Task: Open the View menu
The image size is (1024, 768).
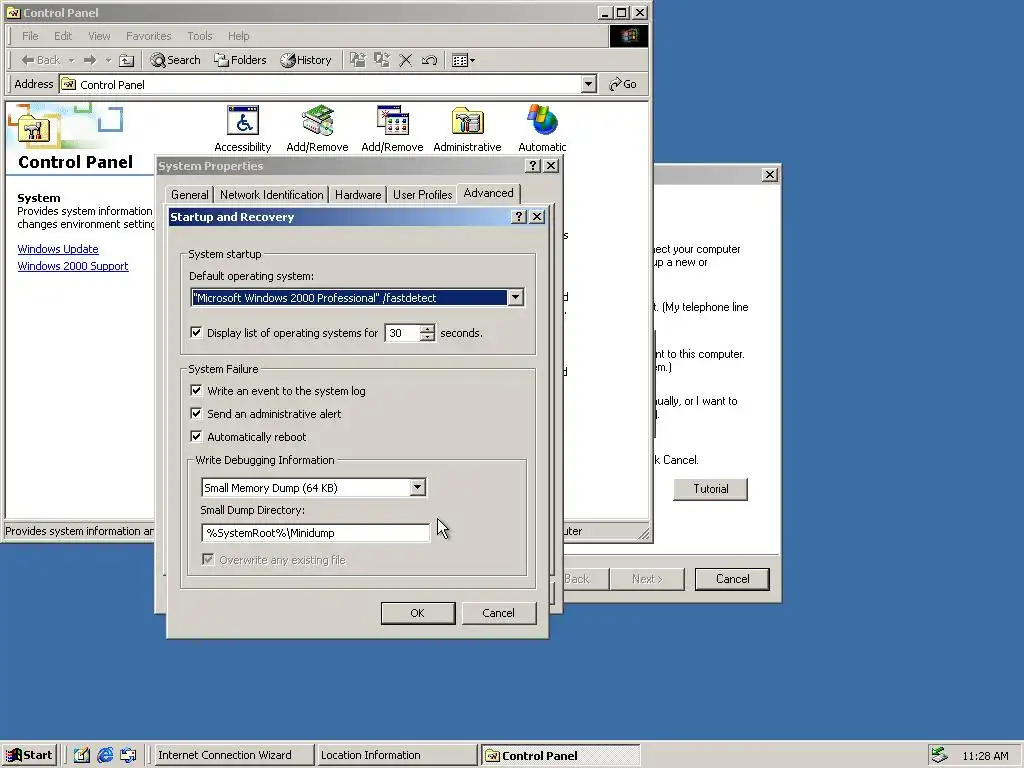Action: [x=99, y=36]
